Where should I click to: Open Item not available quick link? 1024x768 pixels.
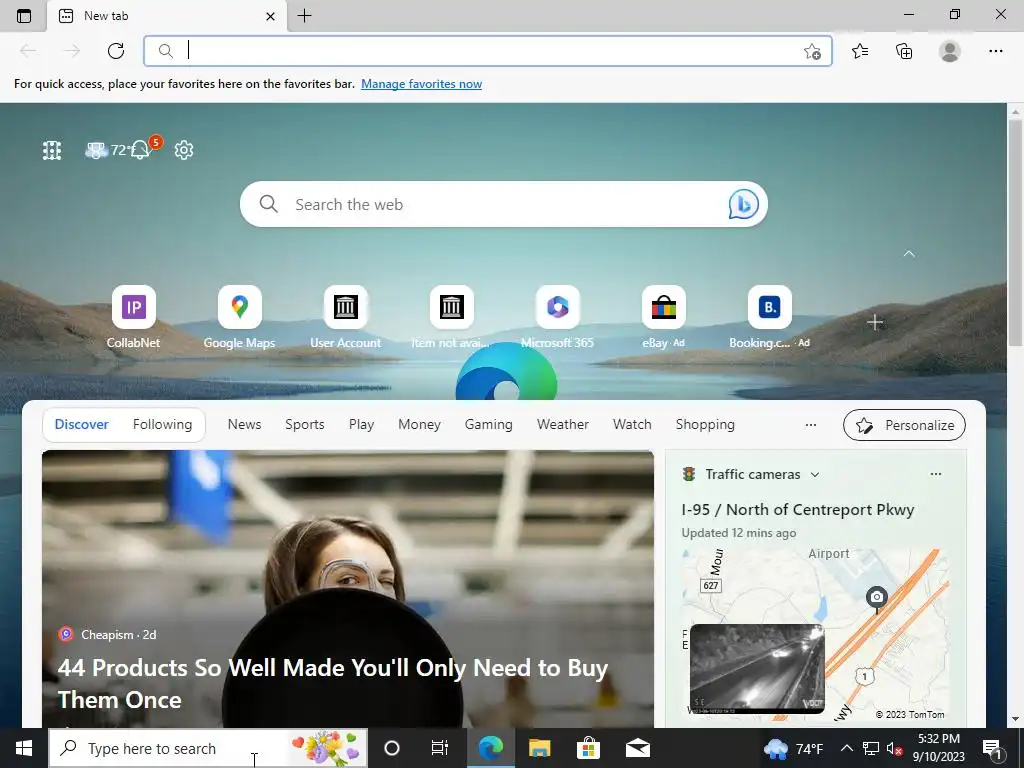(x=451, y=317)
